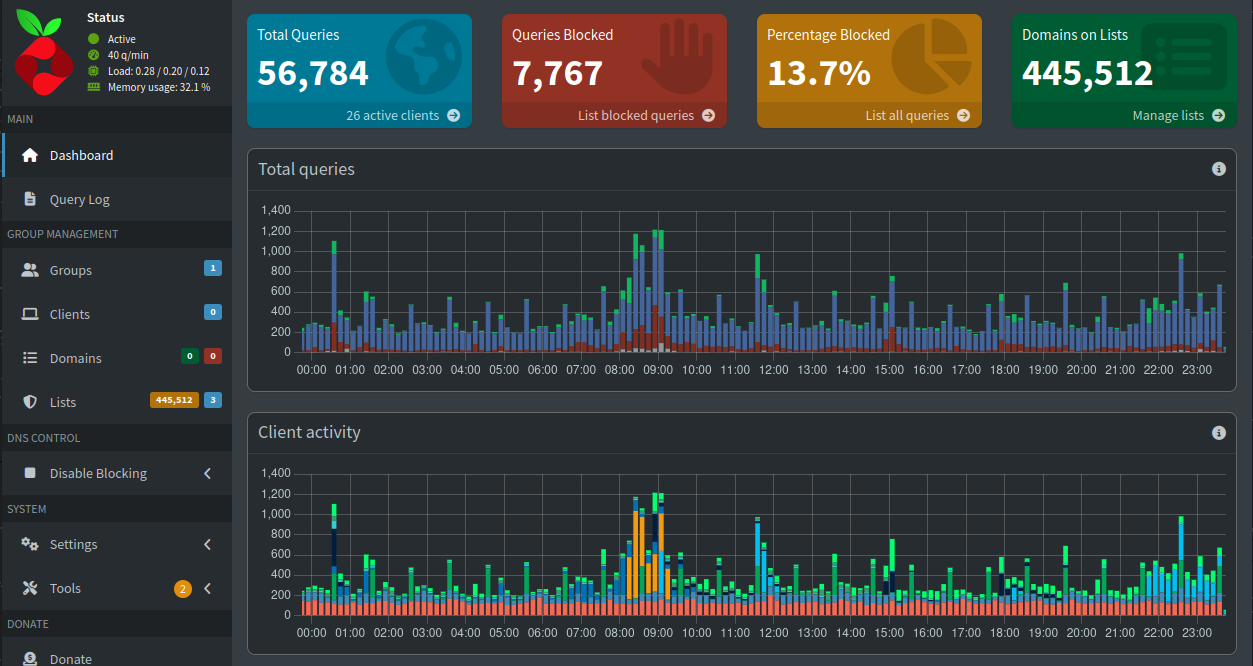
Task: Go to Clients in group management
Action: tap(70, 314)
